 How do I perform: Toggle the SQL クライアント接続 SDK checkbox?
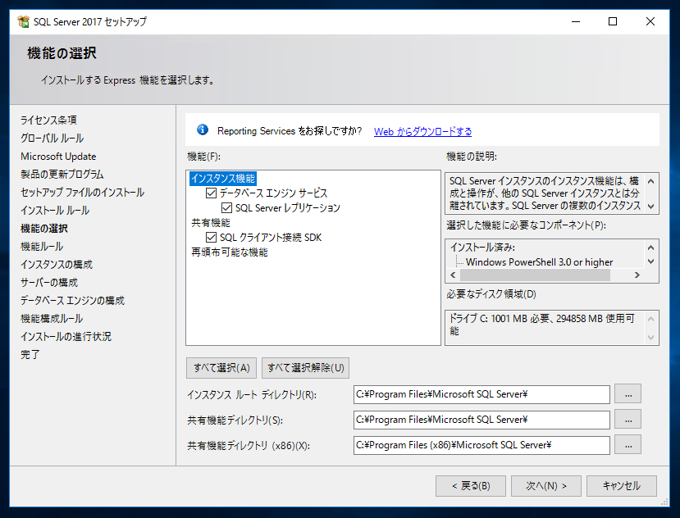point(211,237)
